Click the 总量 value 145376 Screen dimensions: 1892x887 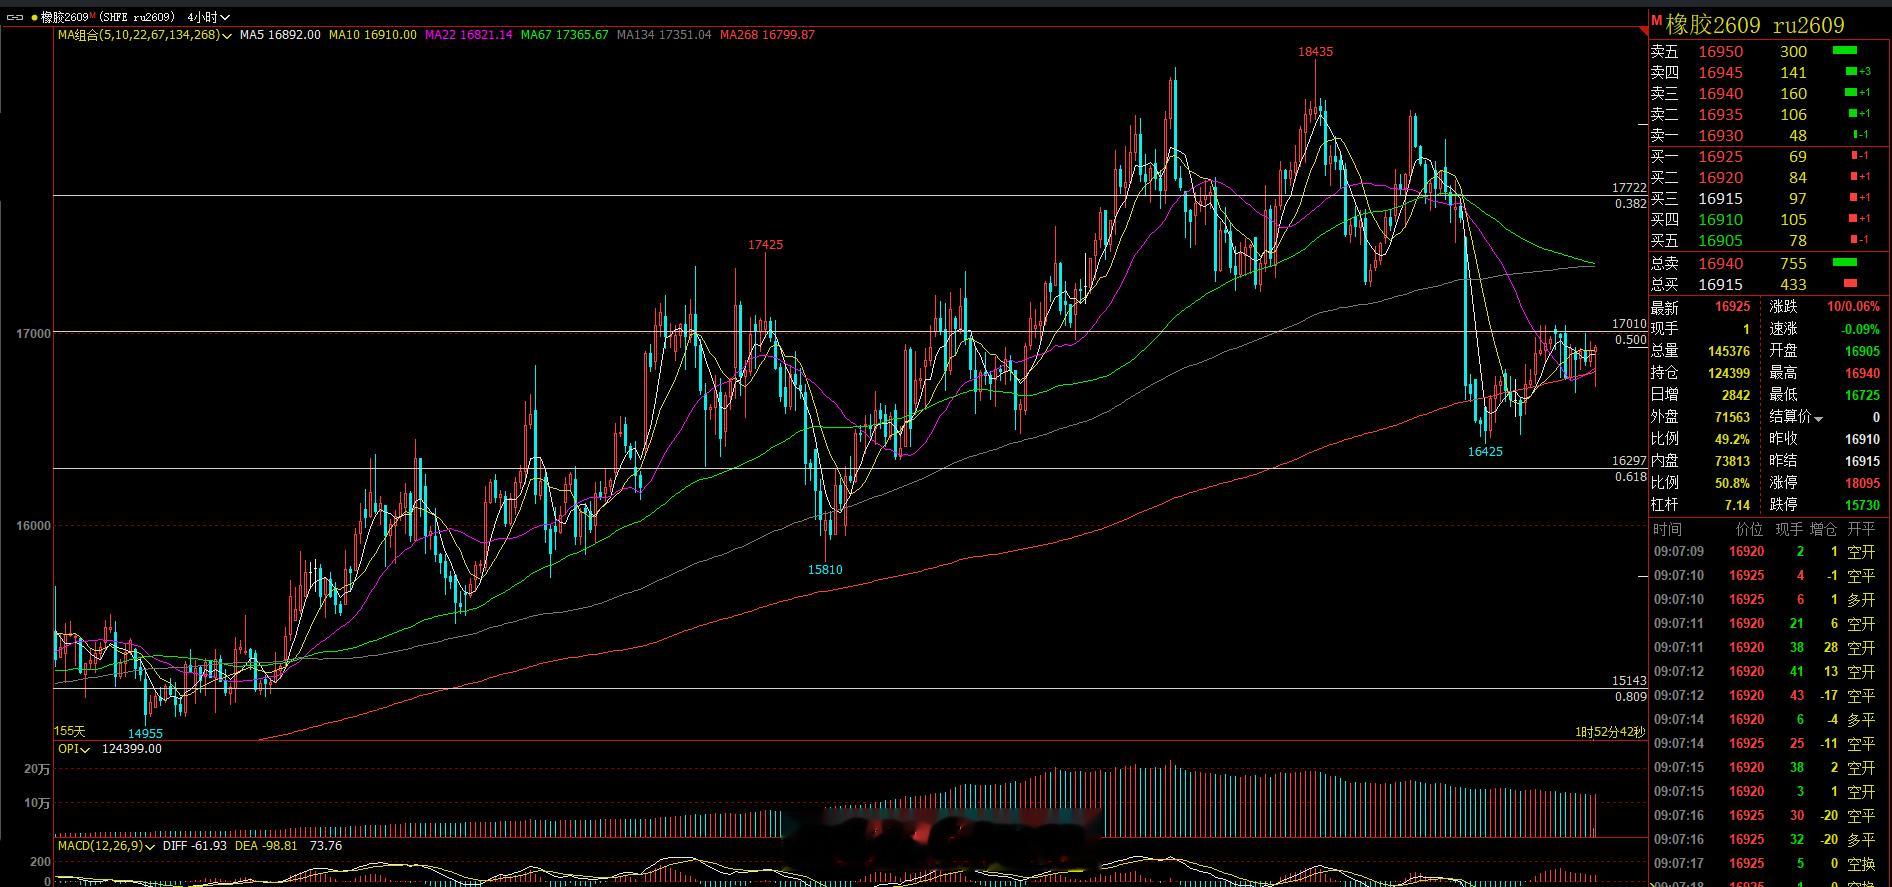click(1728, 351)
